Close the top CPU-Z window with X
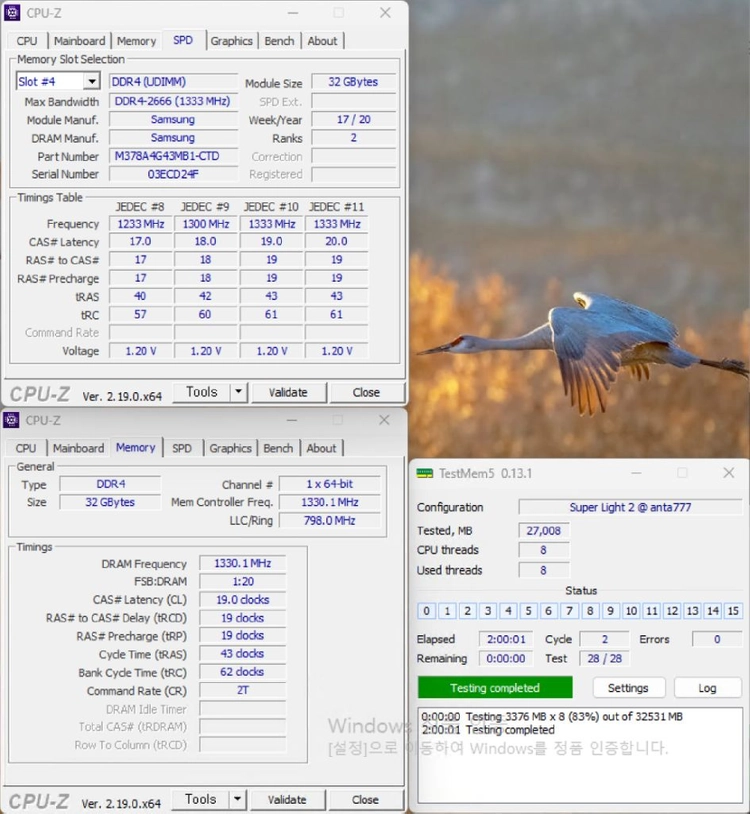 point(385,12)
